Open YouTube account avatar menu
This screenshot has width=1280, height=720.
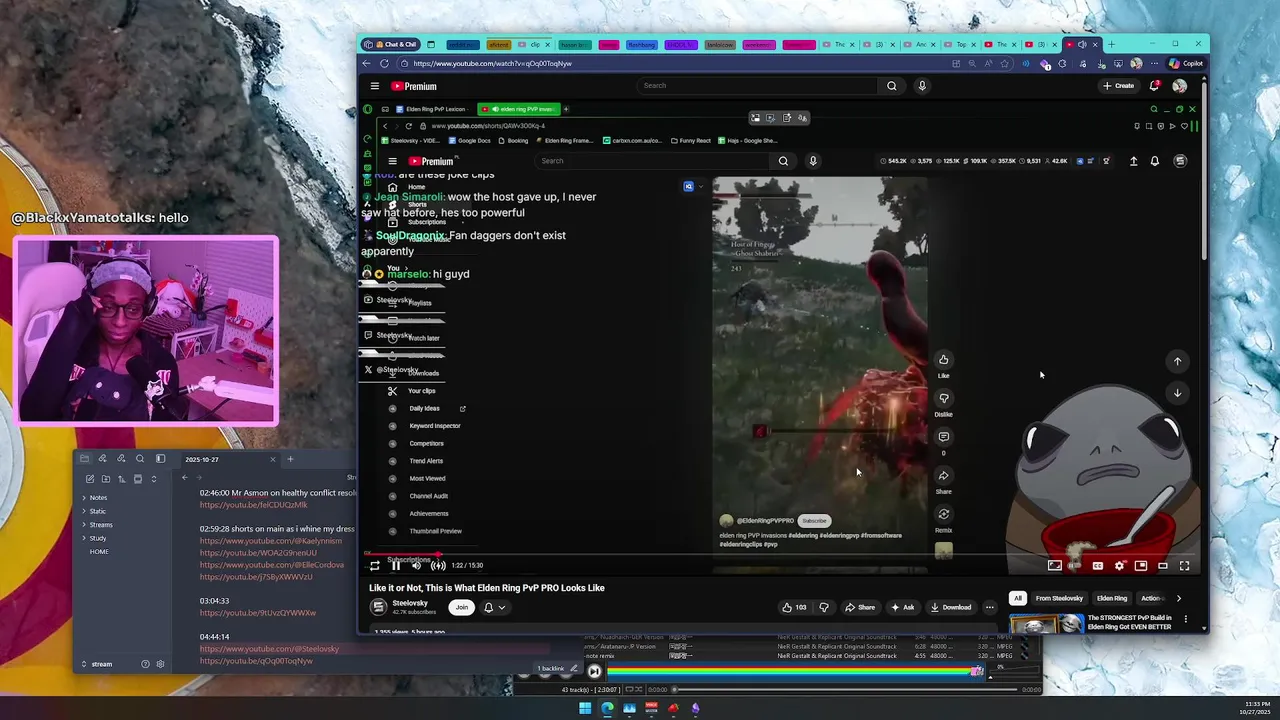click(1180, 86)
